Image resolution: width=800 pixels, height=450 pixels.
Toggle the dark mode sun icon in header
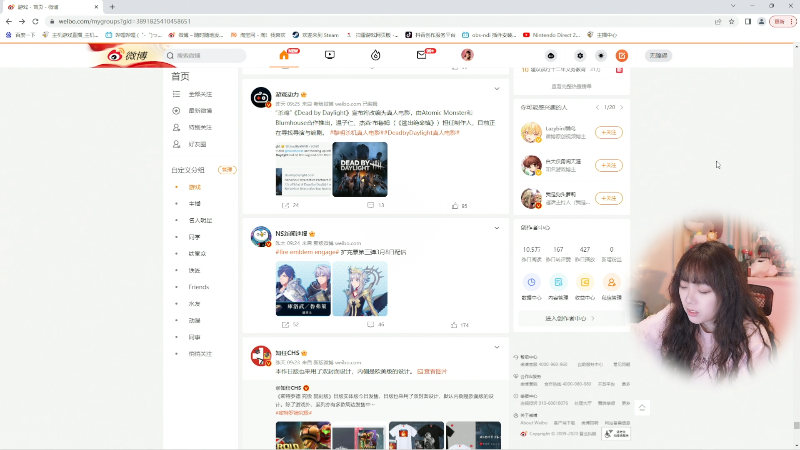(x=601, y=56)
